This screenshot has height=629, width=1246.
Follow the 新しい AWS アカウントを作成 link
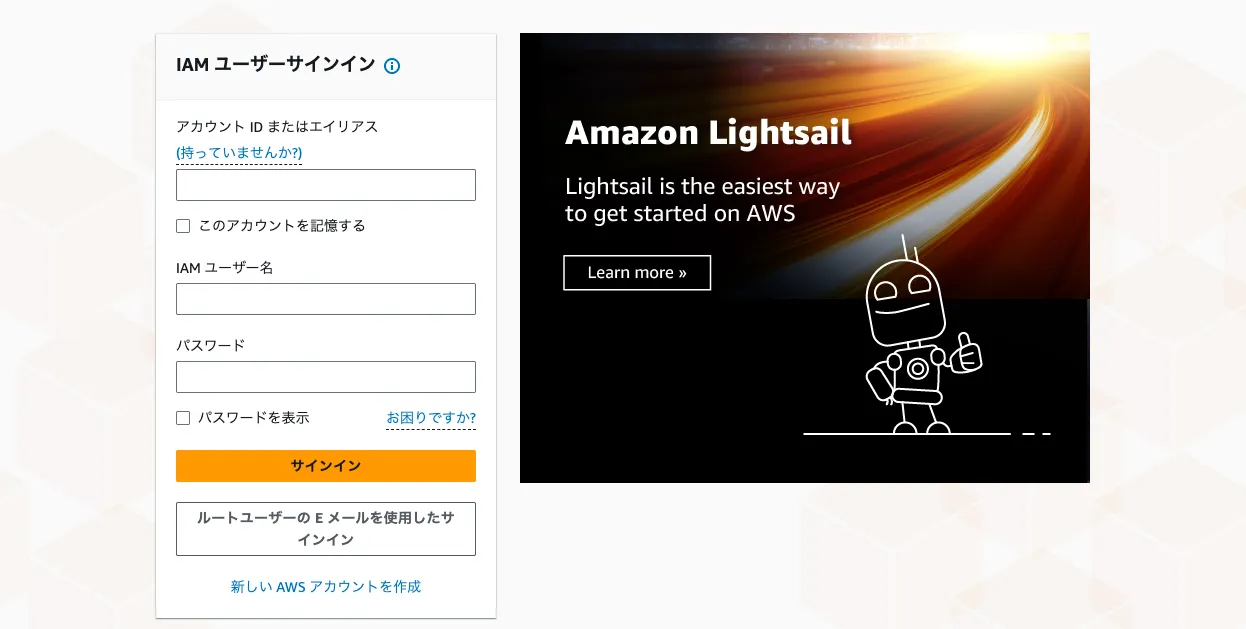(x=326, y=587)
